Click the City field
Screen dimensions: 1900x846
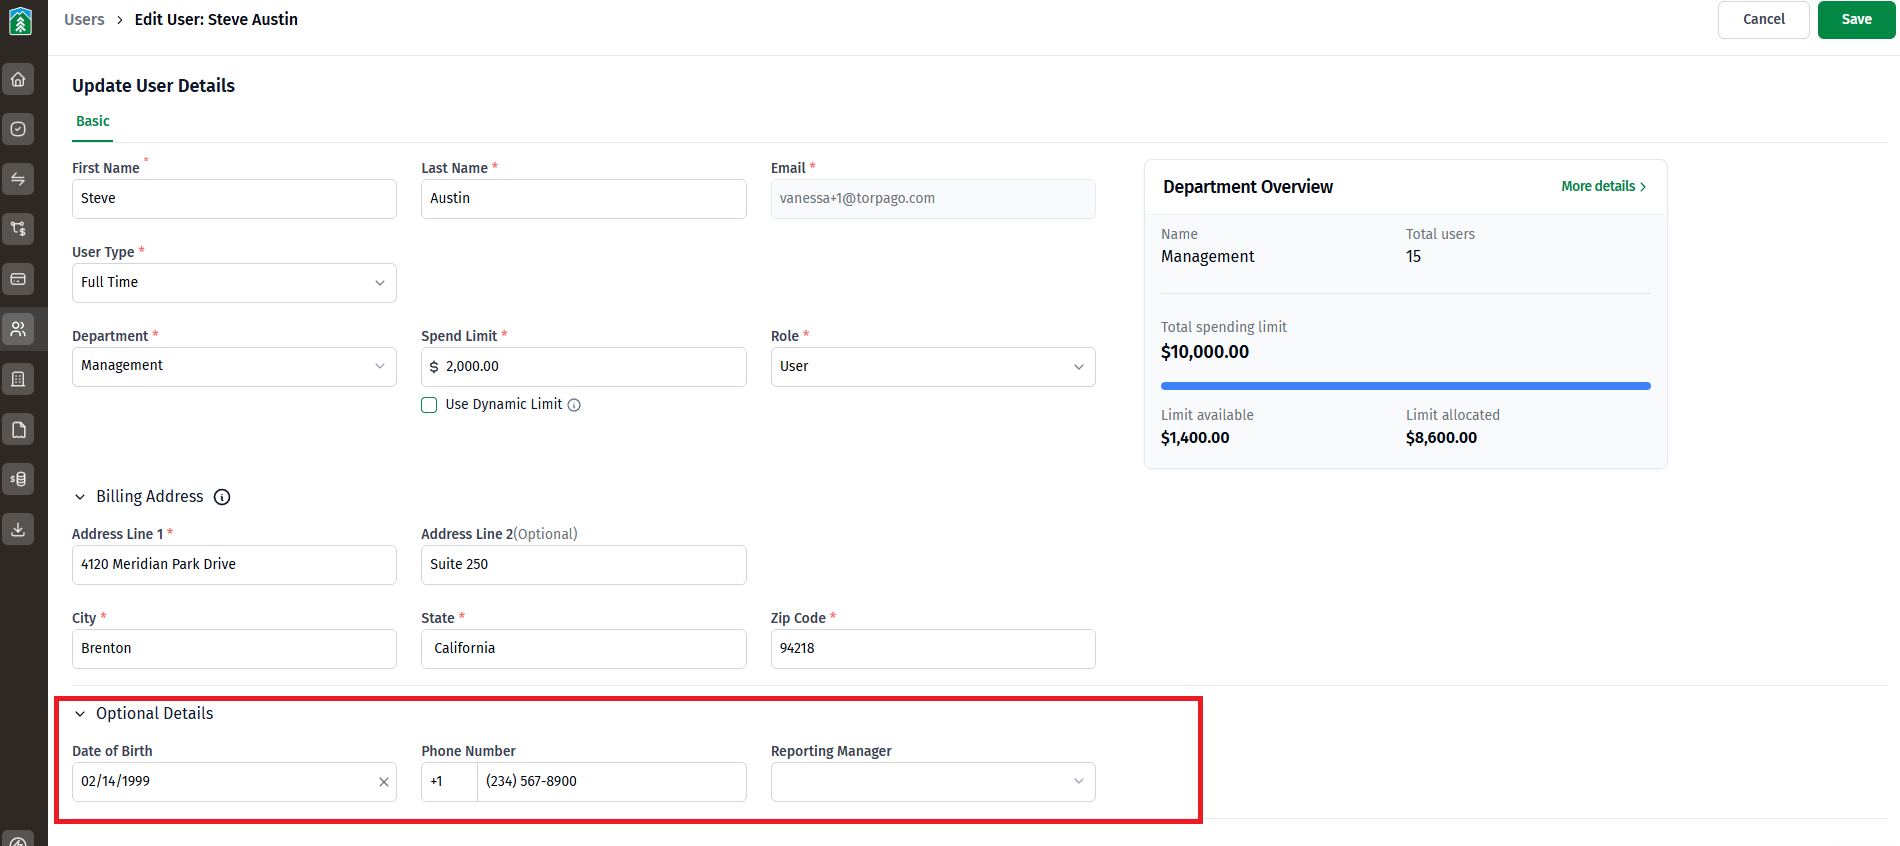click(234, 649)
